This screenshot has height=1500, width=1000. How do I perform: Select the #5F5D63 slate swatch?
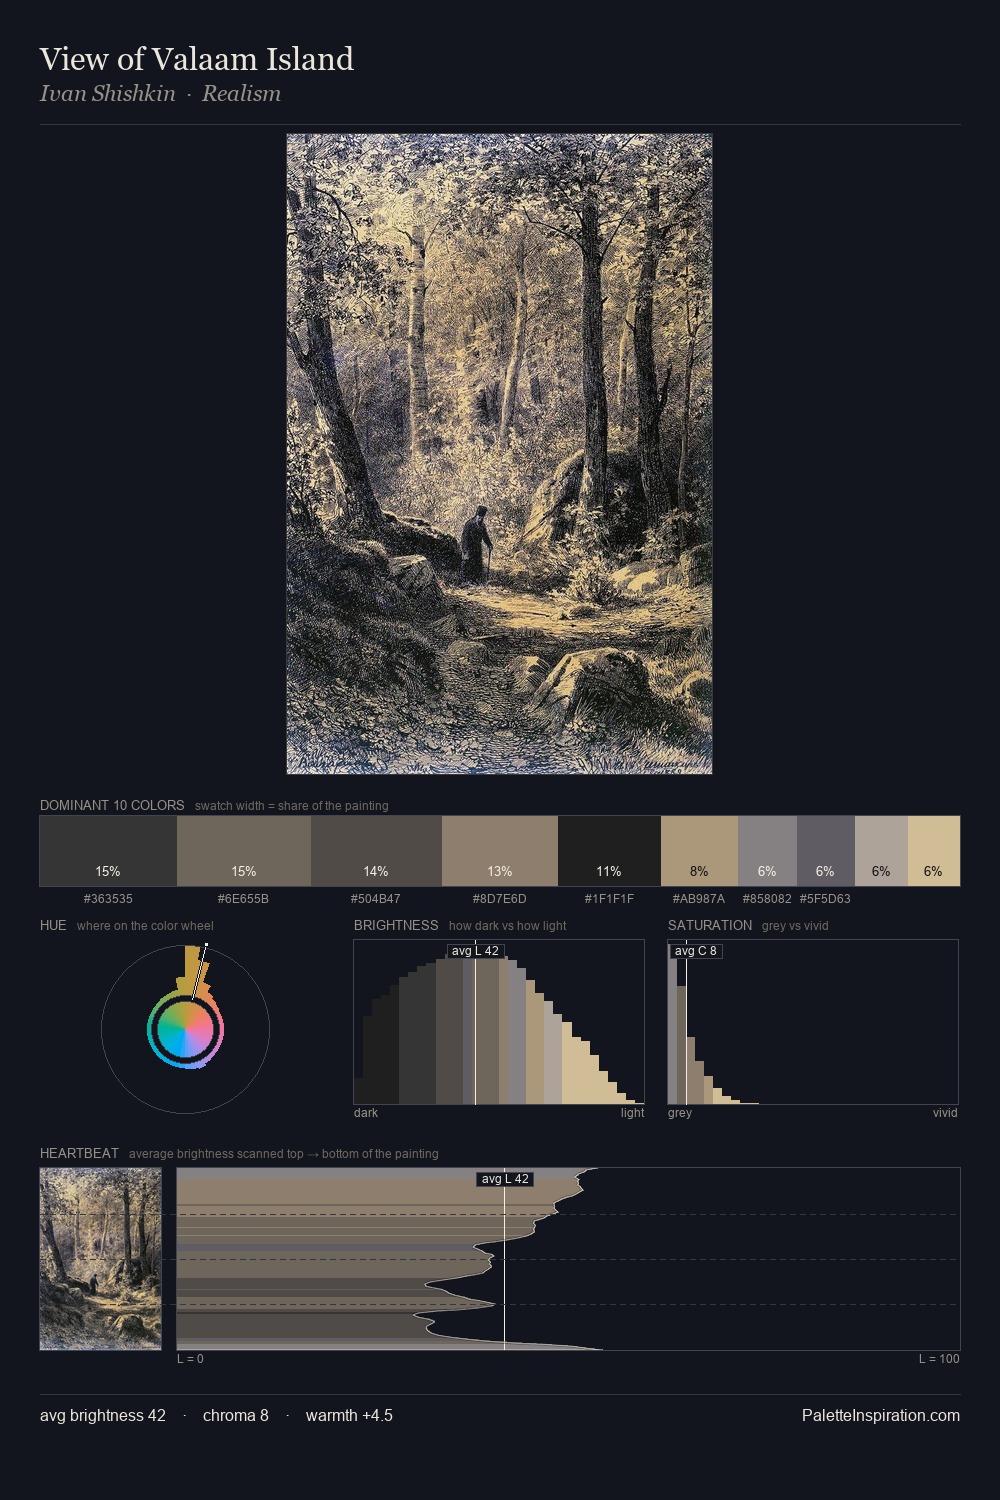[x=826, y=851]
